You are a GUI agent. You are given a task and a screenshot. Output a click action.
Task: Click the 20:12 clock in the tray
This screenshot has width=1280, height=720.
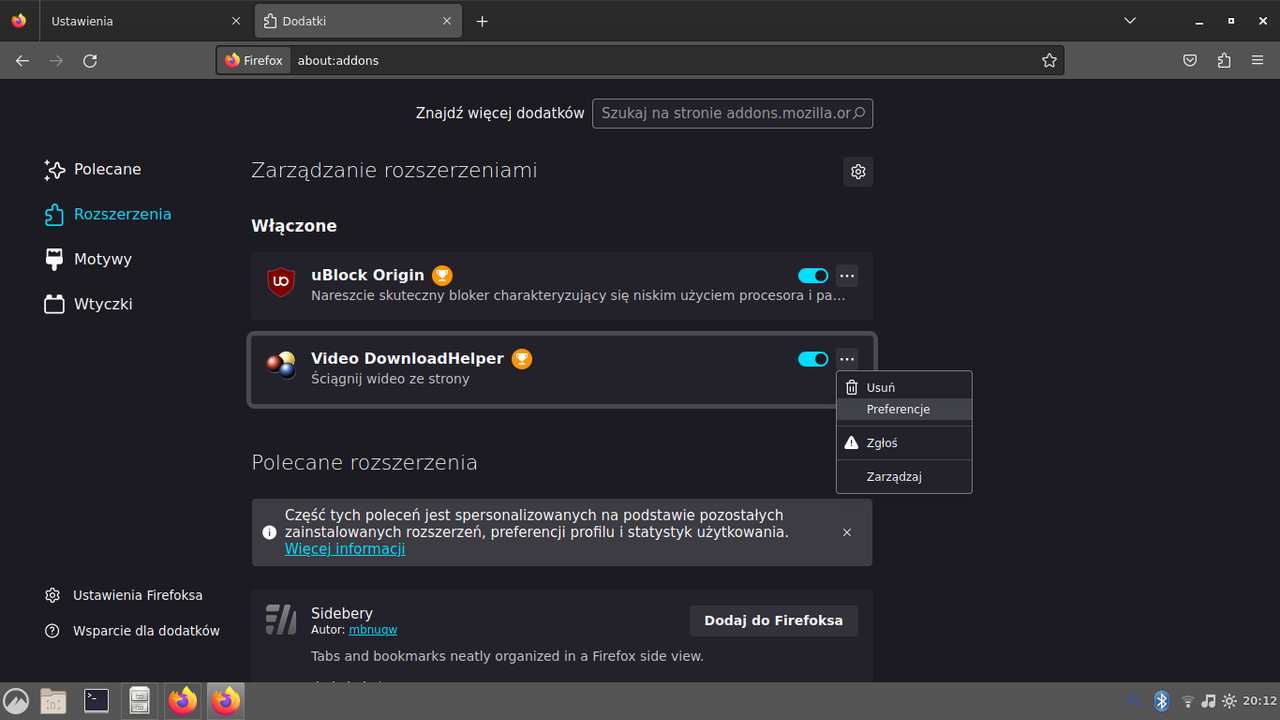[1260, 702]
